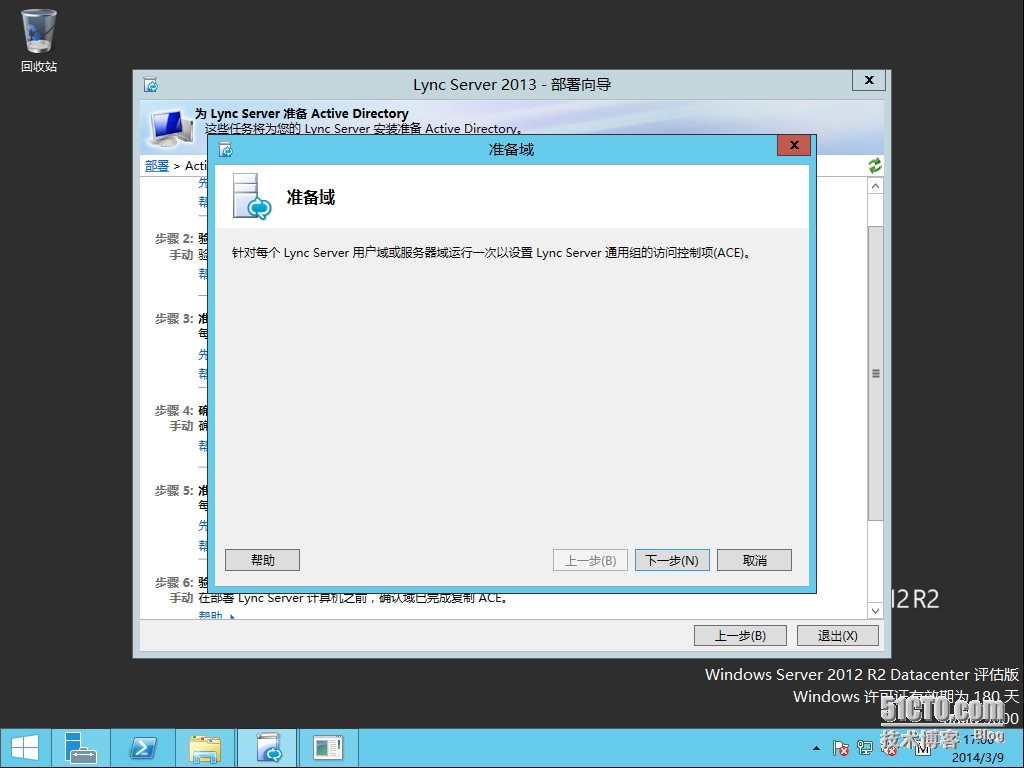This screenshot has width=1024, height=768.
Task: Click the Deployment Wizard vertical scrollbar thumb
Action: pyautogui.click(x=876, y=374)
